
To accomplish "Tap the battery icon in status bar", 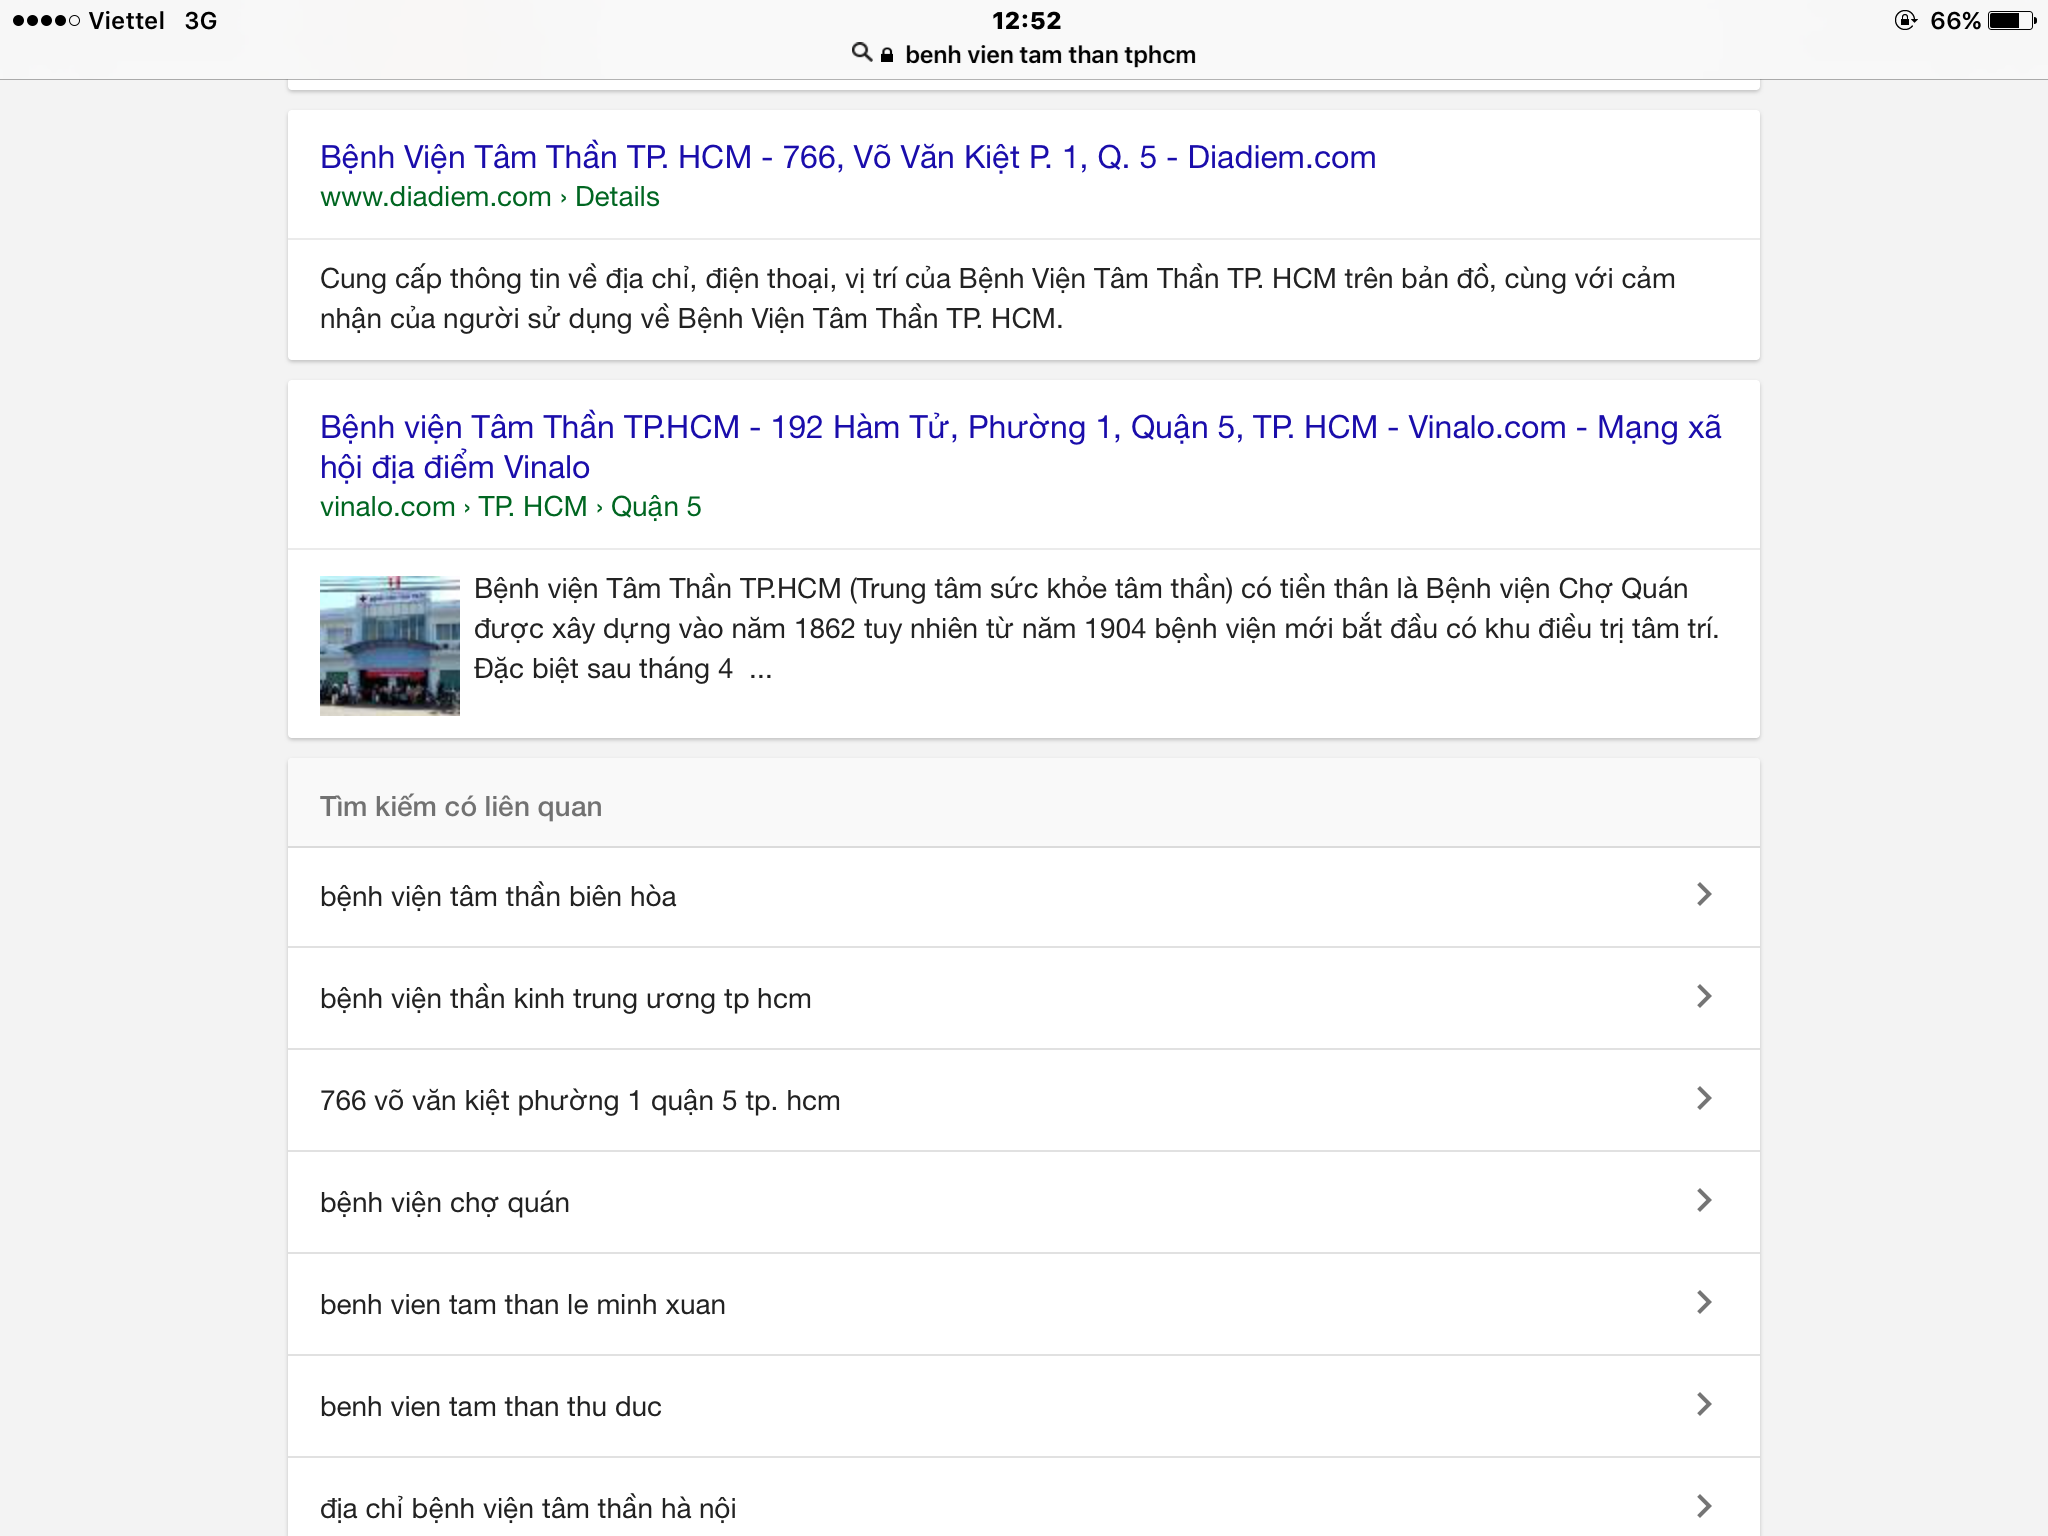I will click(x=2011, y=21).
